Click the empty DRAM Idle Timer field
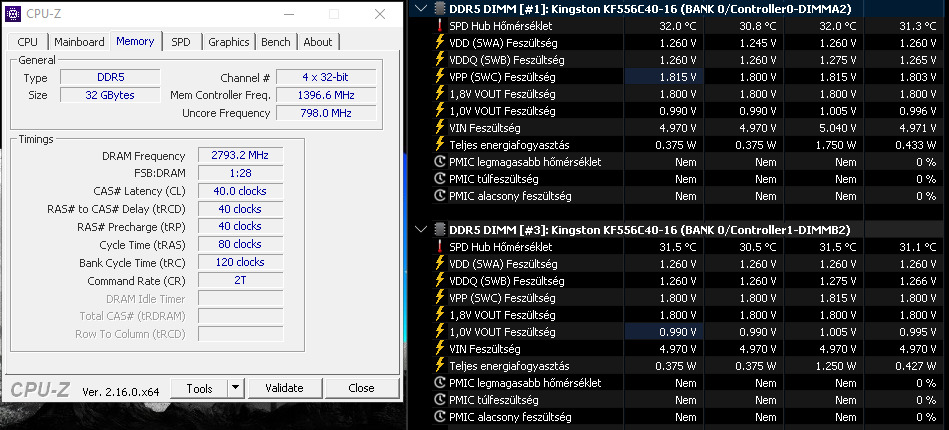This screenshot has width=949, height=430. 240,299
